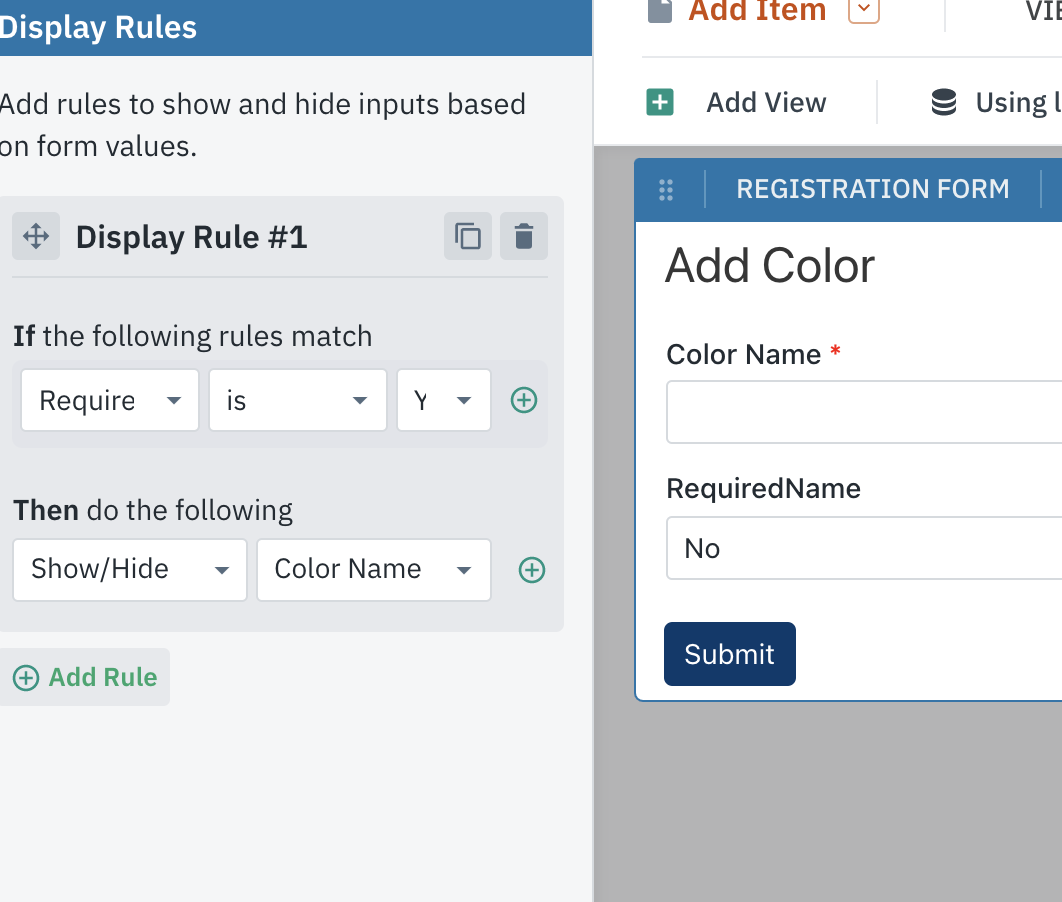Click the Add Rule button
The image size is (1062, 902).
(86, 677)
